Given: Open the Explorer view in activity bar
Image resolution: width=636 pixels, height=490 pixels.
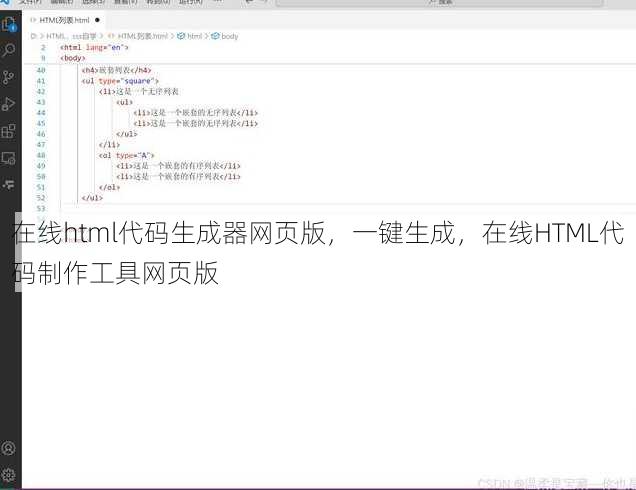Looking at the screenshot, I should pyautogui.click(x=9, y=24).
